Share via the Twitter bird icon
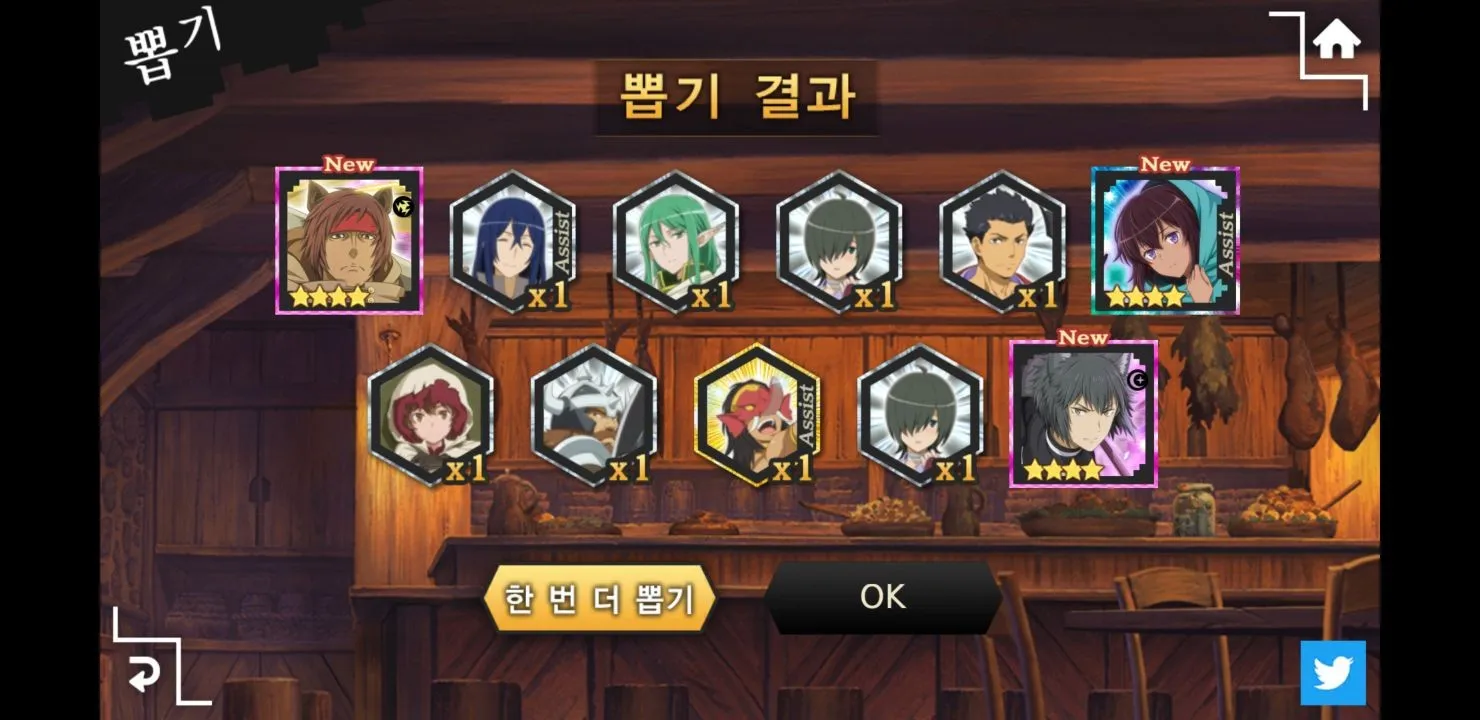1480x720 pixels. click(x=1333, y=673)
